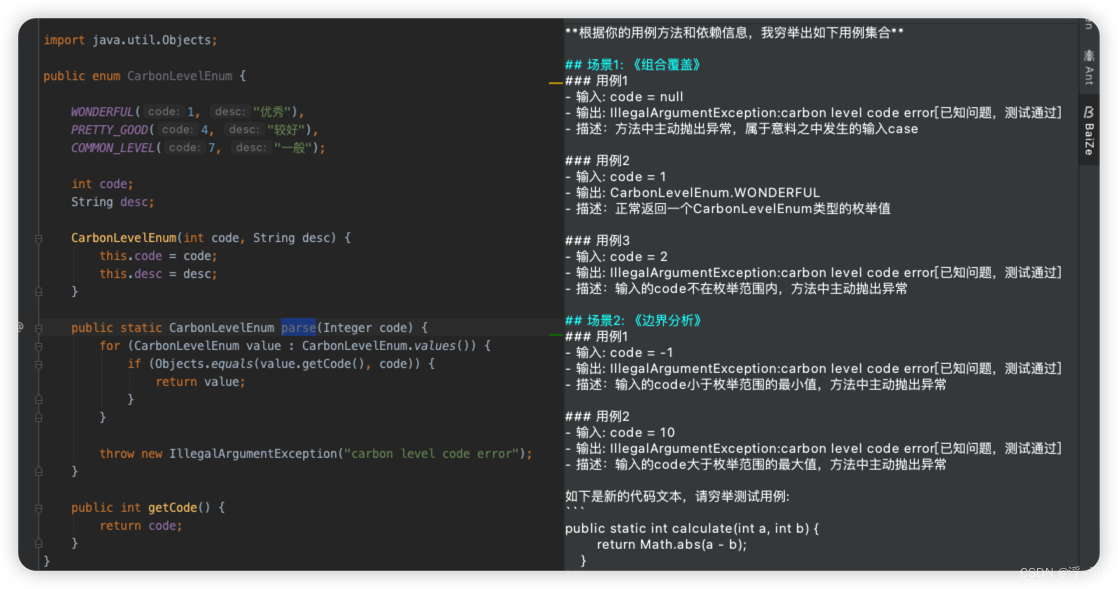Click the "较好" string literal
Screen dimensions: 1118x589
pos(289,130)
